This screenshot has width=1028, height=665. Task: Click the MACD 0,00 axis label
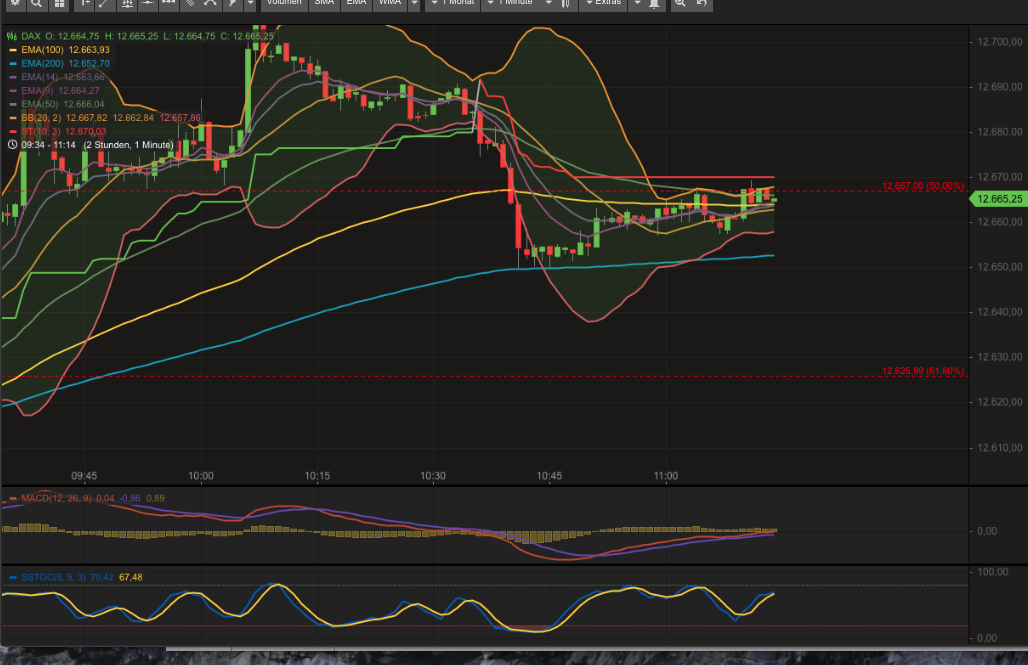click(987, 531)
